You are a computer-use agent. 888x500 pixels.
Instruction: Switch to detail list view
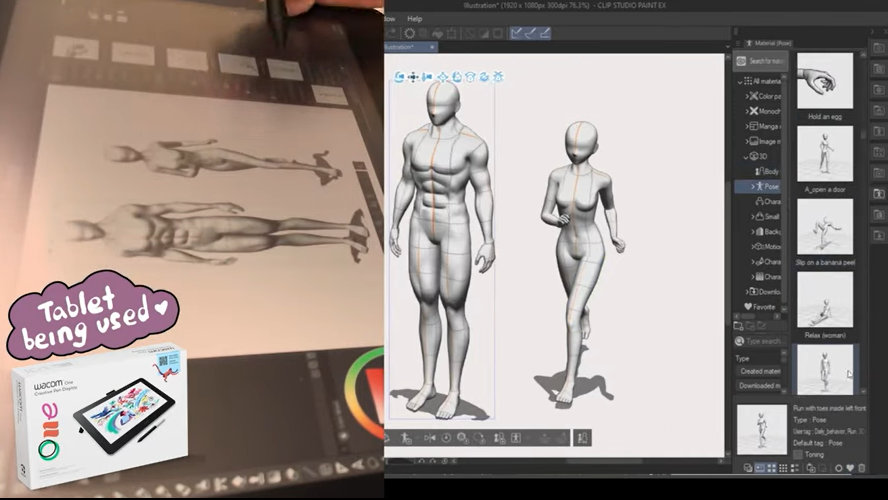[x=794, y=468]
